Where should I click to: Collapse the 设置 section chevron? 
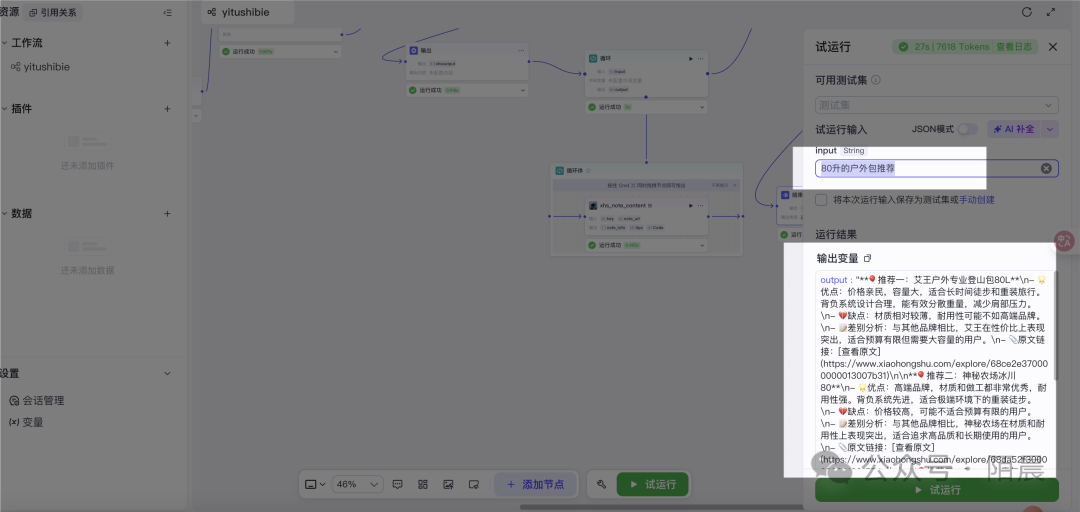167,373
